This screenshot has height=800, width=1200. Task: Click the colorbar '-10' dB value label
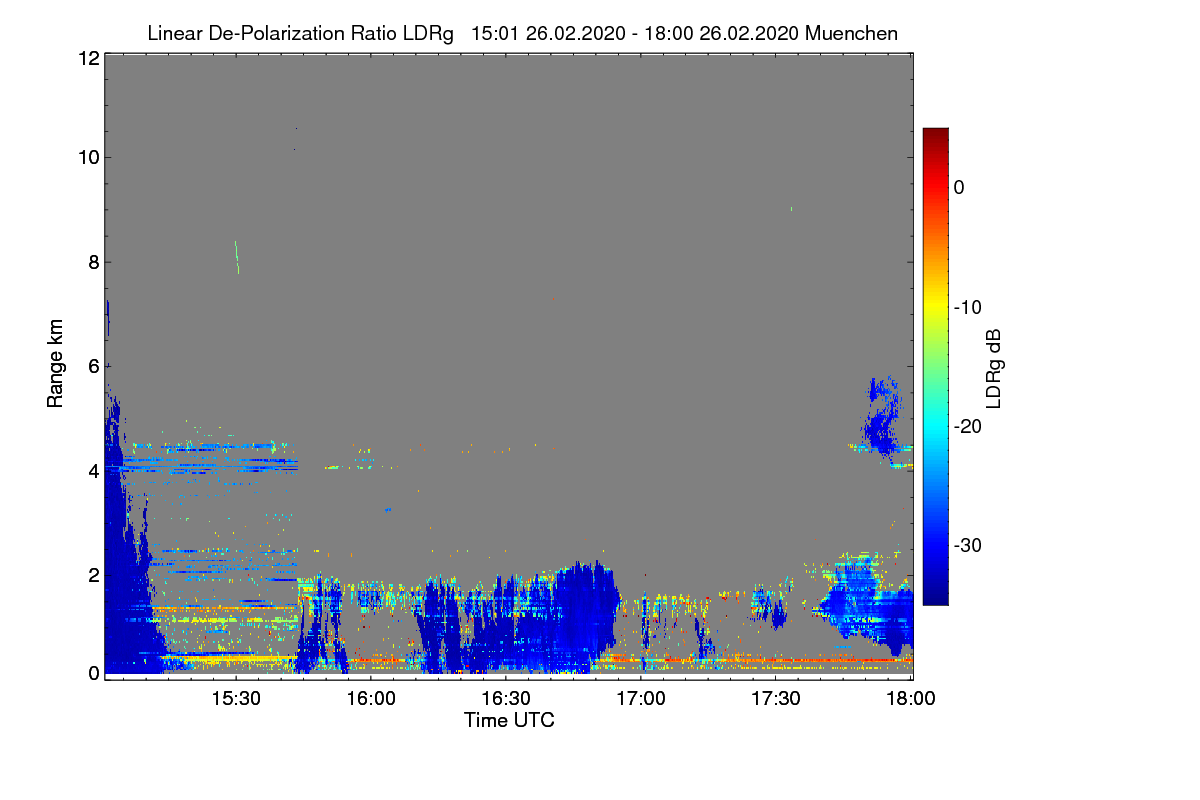(969, 307)
